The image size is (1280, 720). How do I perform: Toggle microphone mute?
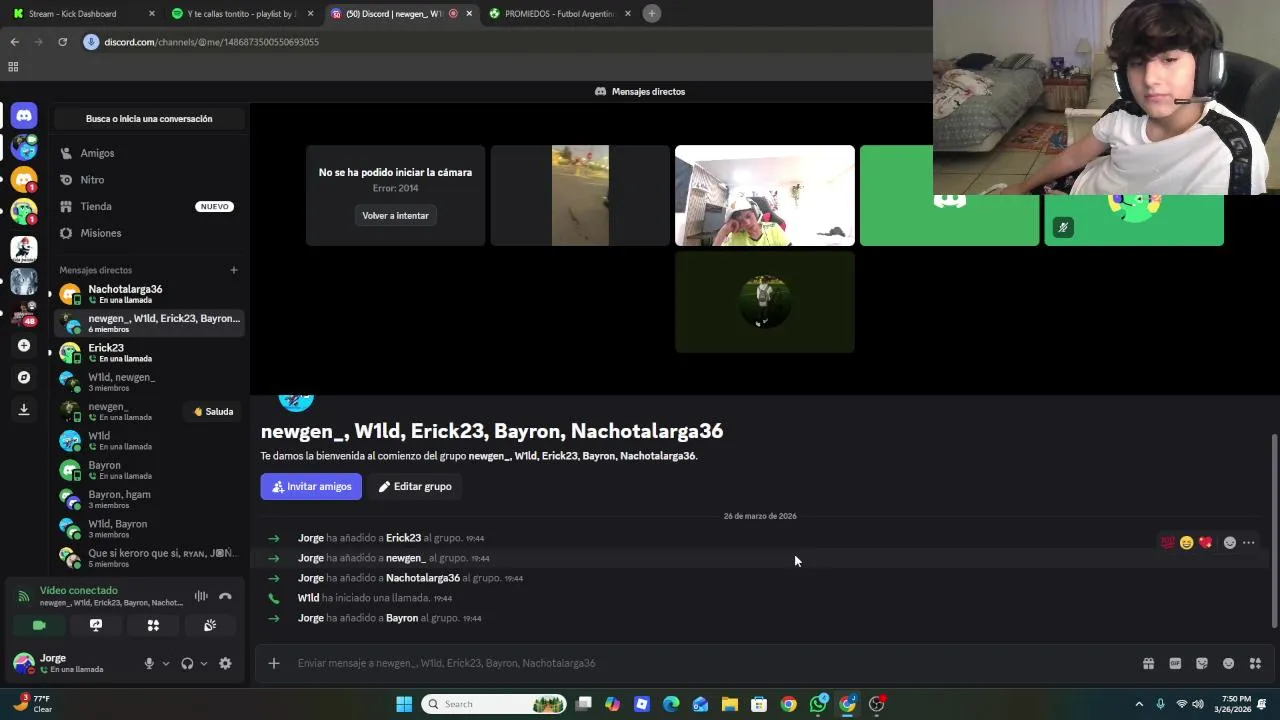[149, 663]
